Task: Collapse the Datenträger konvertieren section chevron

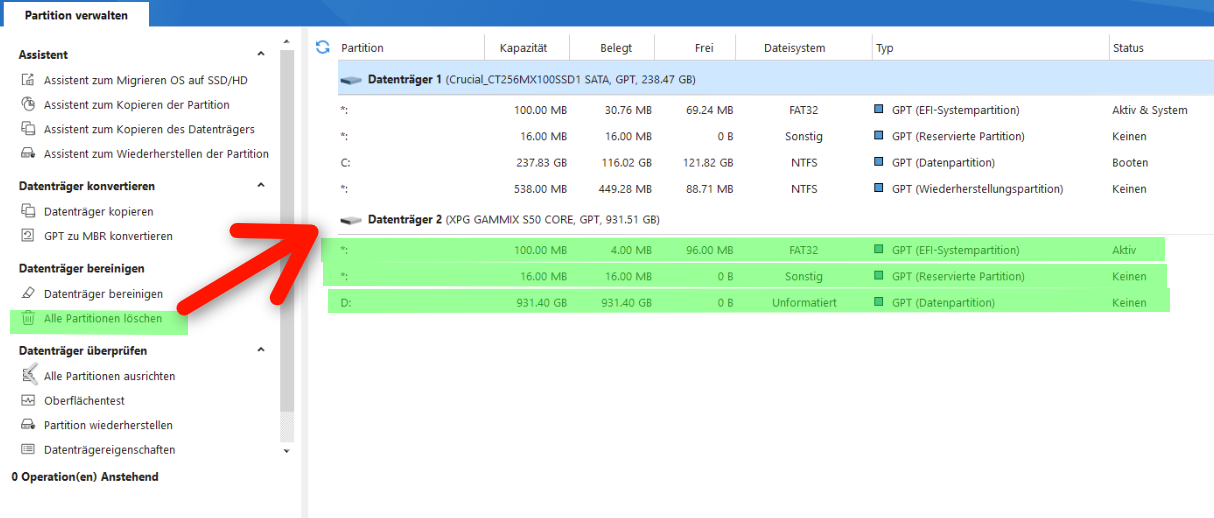Action: [261, 185]
